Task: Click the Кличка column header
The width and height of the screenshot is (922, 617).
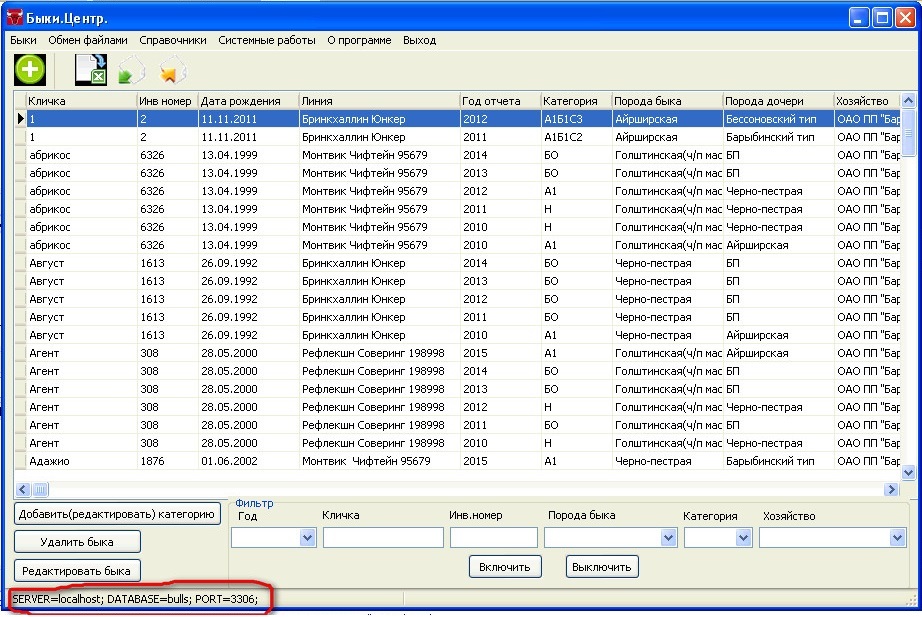Action: pyautogui.click(x=81, y=101)
